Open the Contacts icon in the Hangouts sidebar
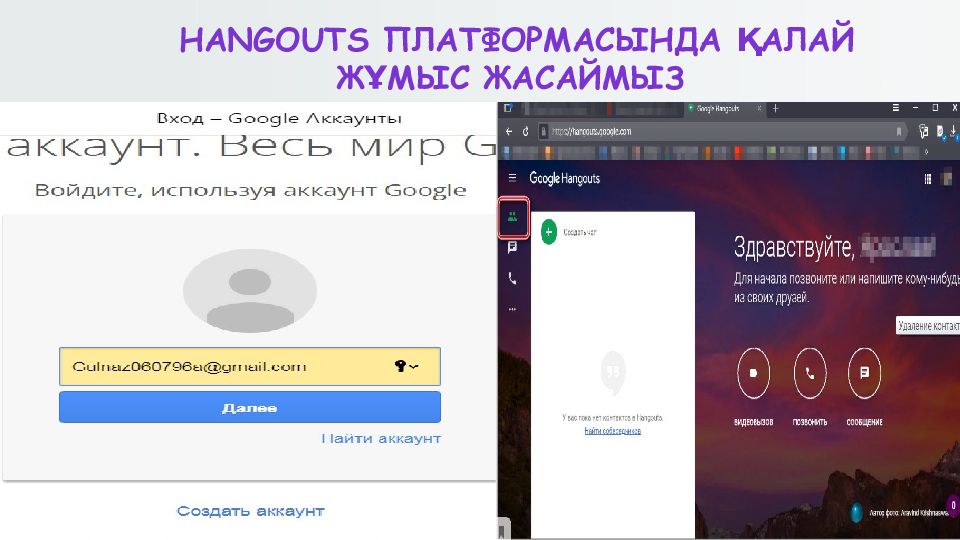 [x=512, y=217]
